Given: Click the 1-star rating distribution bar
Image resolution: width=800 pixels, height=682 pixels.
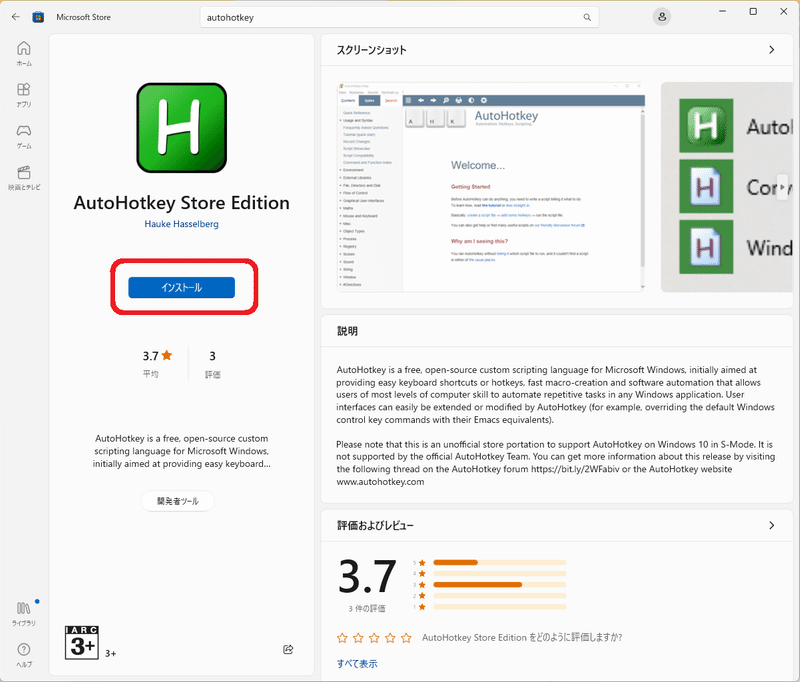Looking at the screenshot, I should pos(499,607).
